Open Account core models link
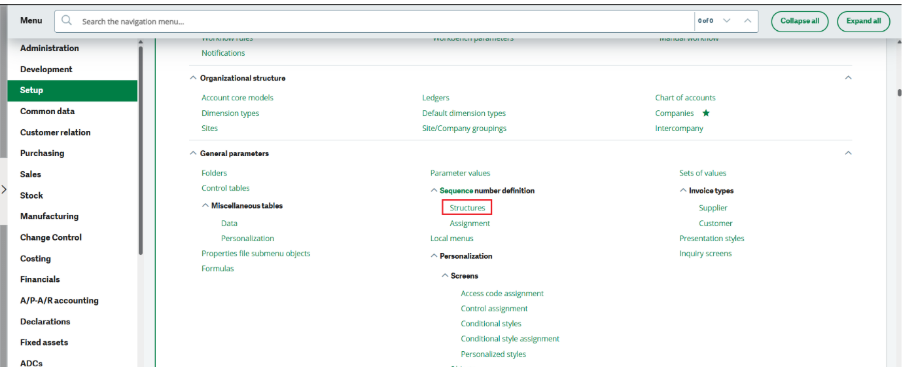Image resolution: width=903 pixels, height=370 pixels. (237, 98)
